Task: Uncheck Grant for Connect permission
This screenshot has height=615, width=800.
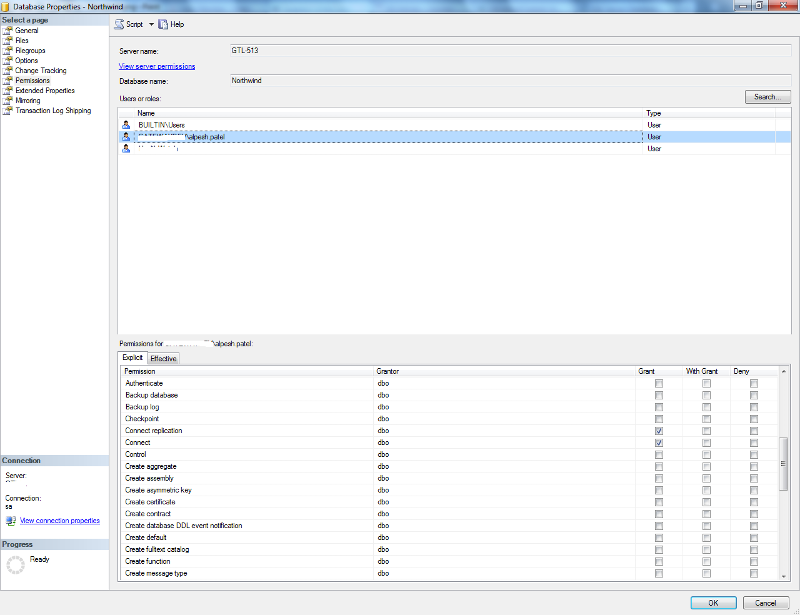Action: [659, 442]
